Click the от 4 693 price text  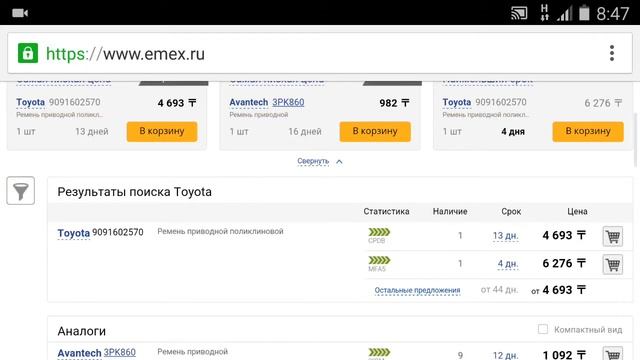click(x=558, y=290)
